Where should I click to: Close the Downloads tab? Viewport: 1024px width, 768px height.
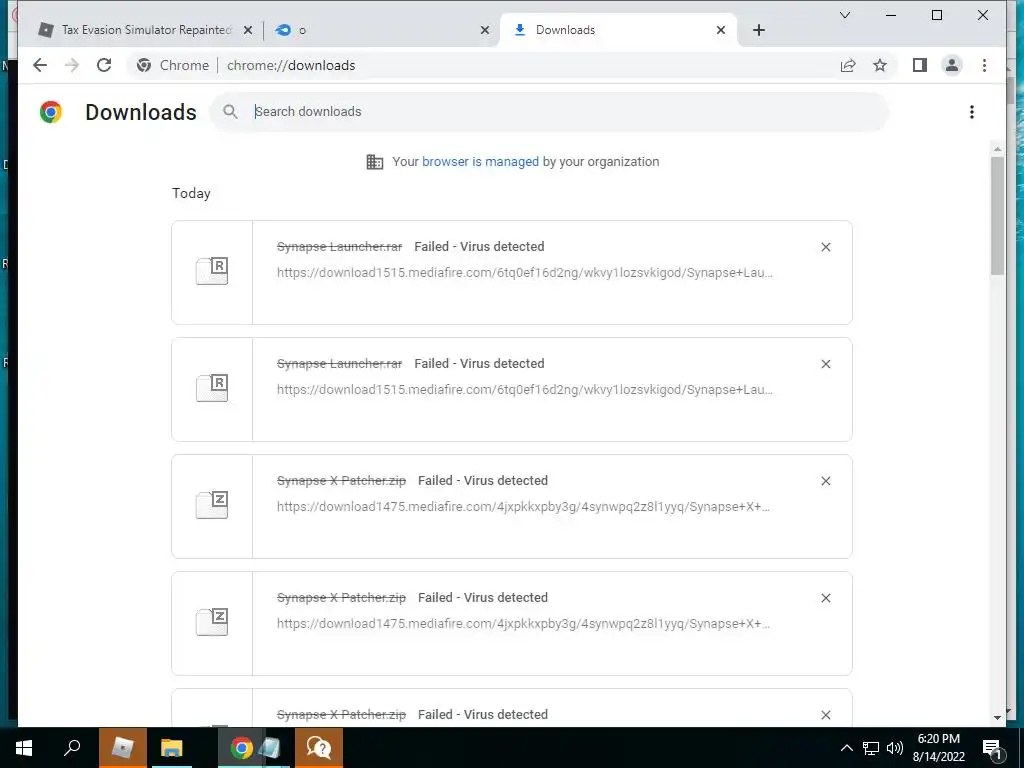point(720,30)
